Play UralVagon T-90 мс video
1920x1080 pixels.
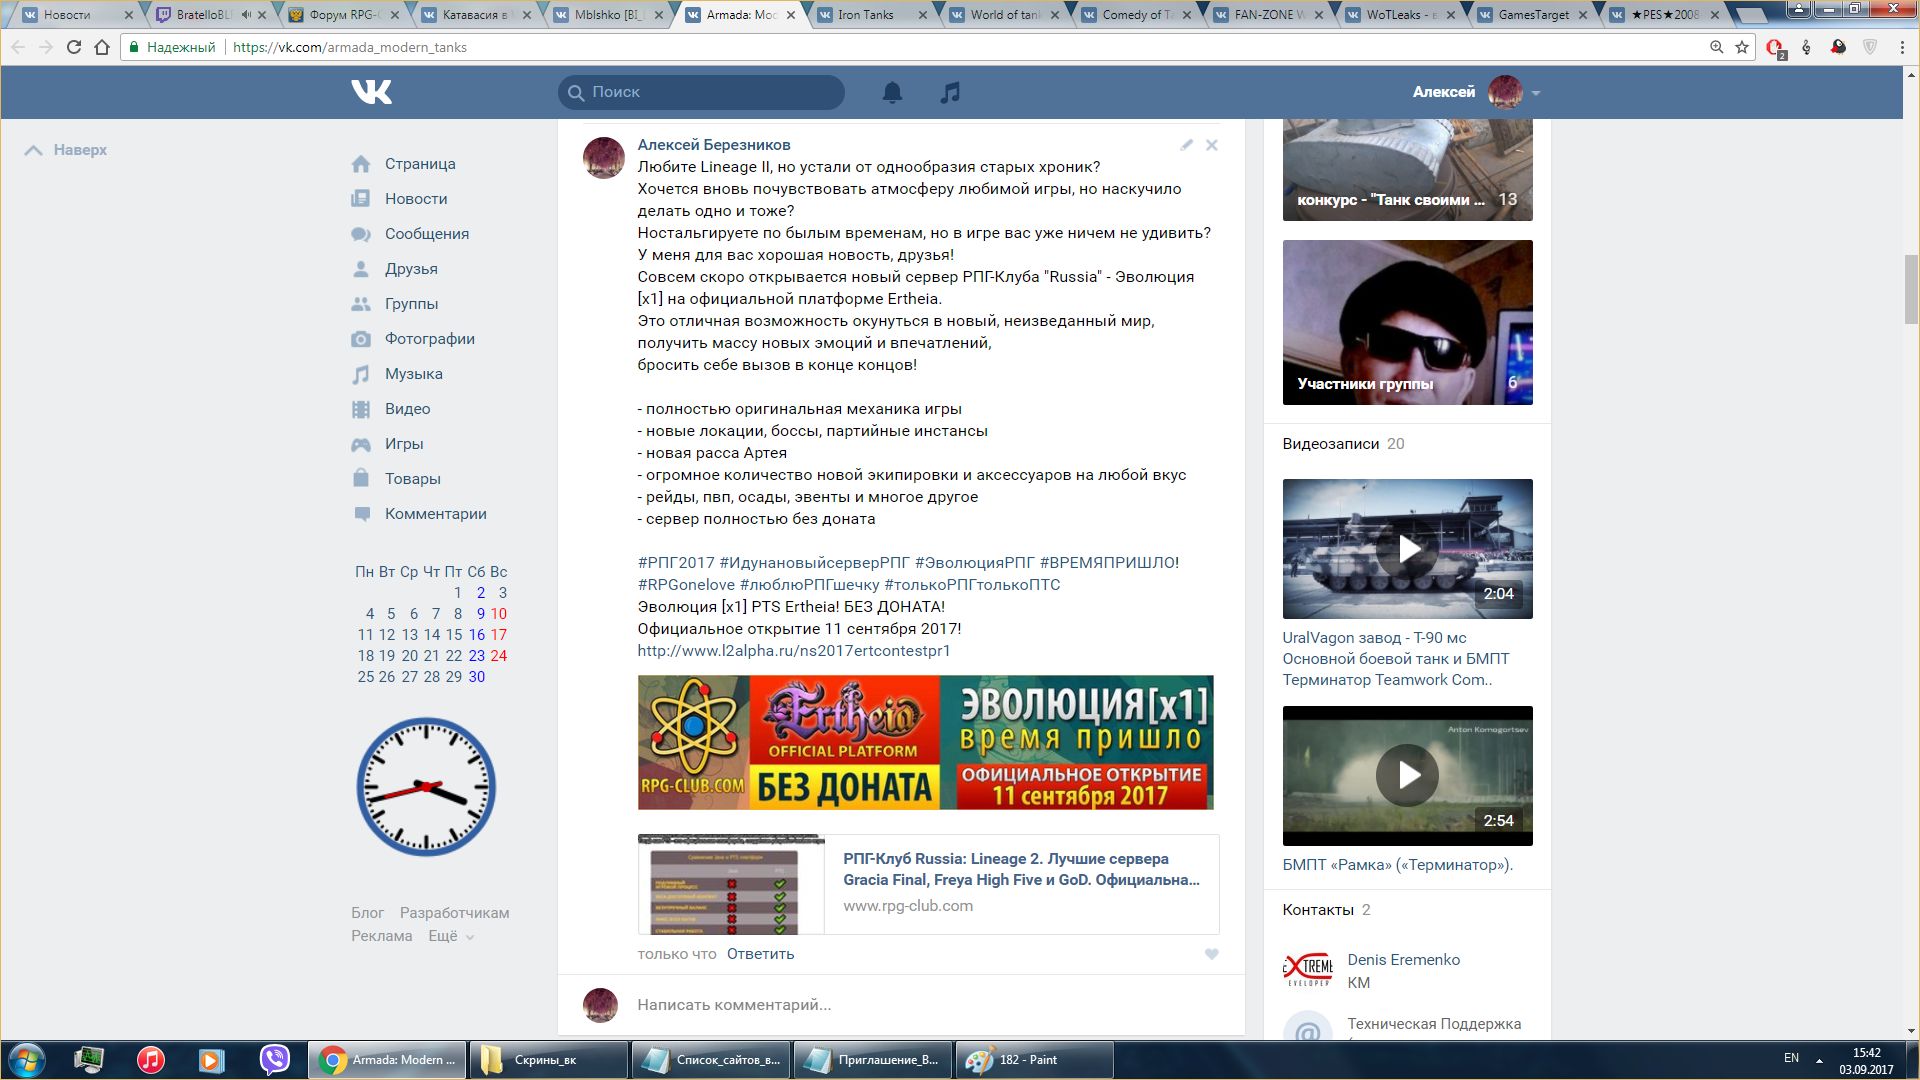tap(1407, 549)
